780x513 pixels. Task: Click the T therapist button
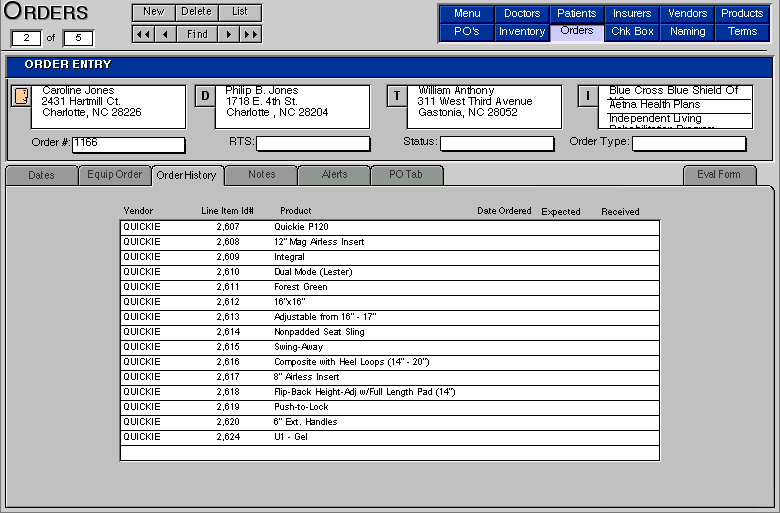point(397,96)
